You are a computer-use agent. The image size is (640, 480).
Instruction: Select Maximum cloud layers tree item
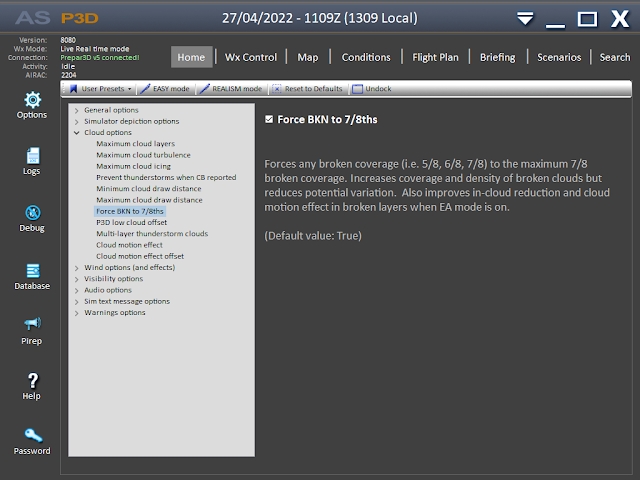point(136,144)
